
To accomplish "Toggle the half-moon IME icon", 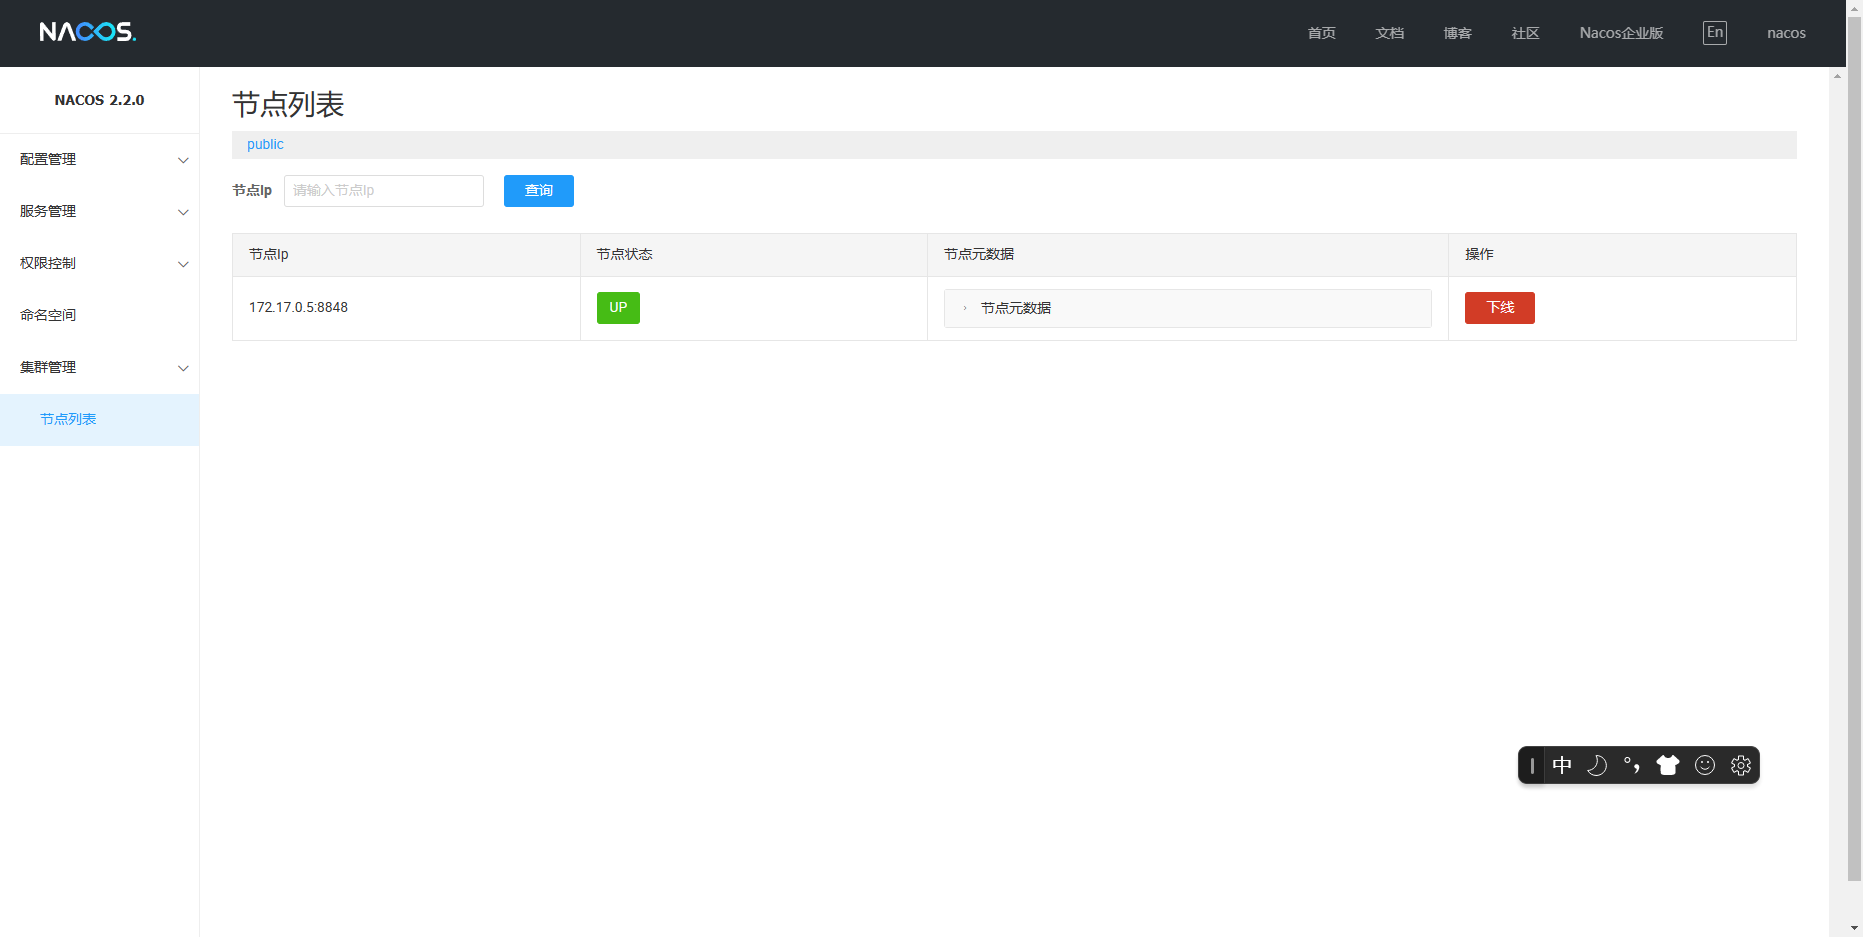I will (x=1597, y=766).
